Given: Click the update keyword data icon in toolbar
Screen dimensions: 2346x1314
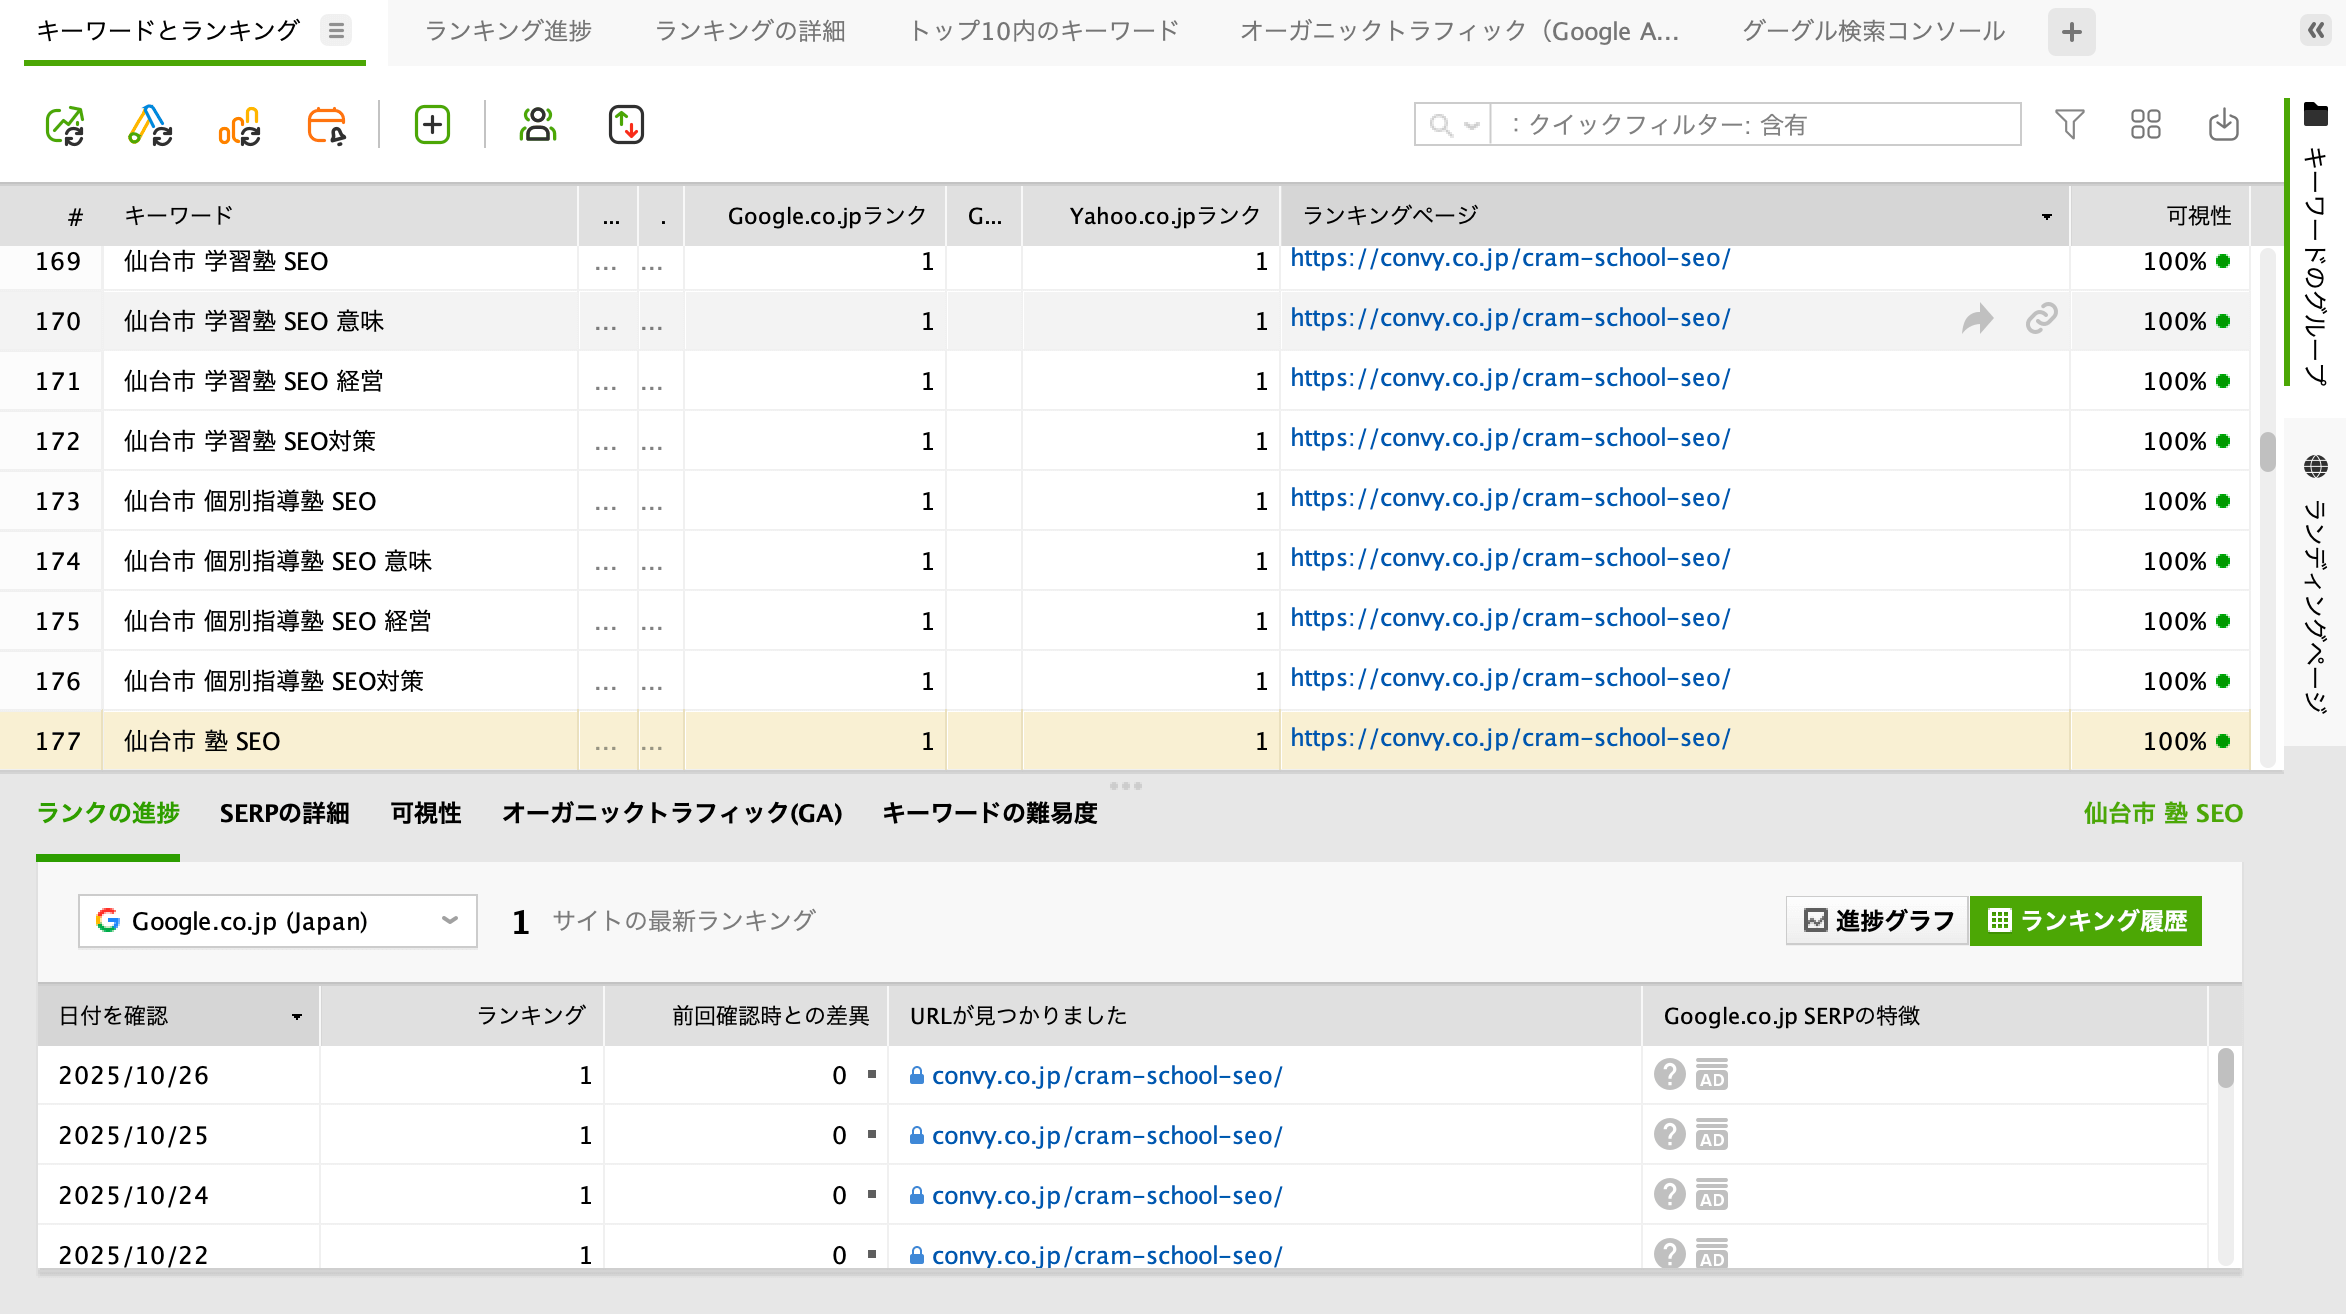Looking at the screenshot, I should pos(150,126).
